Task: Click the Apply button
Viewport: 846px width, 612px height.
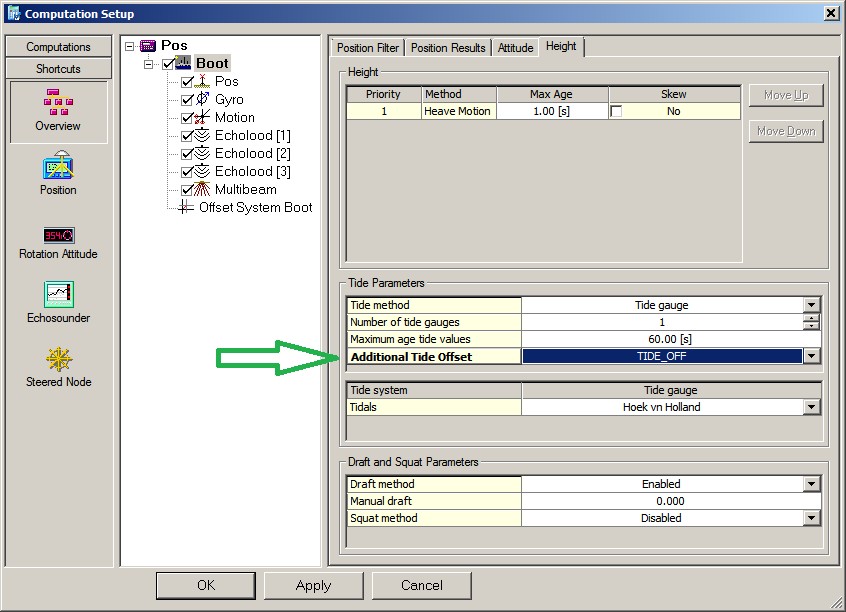Action: [x=313, y=586]
